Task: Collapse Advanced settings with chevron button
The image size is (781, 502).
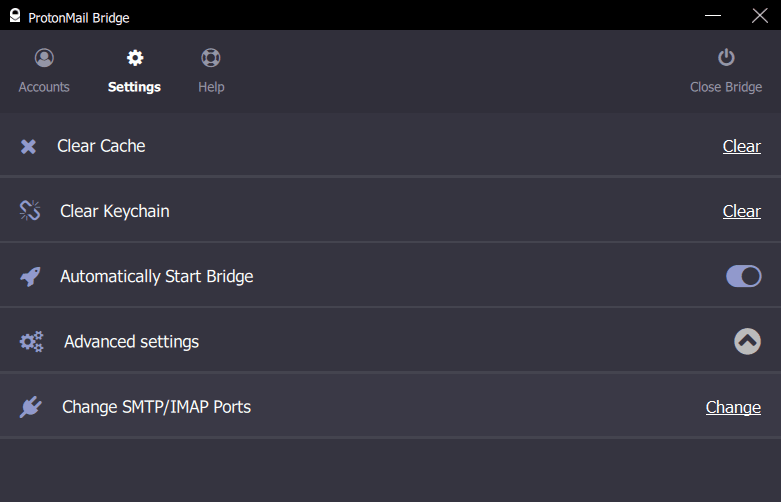Action: point(747,342)
